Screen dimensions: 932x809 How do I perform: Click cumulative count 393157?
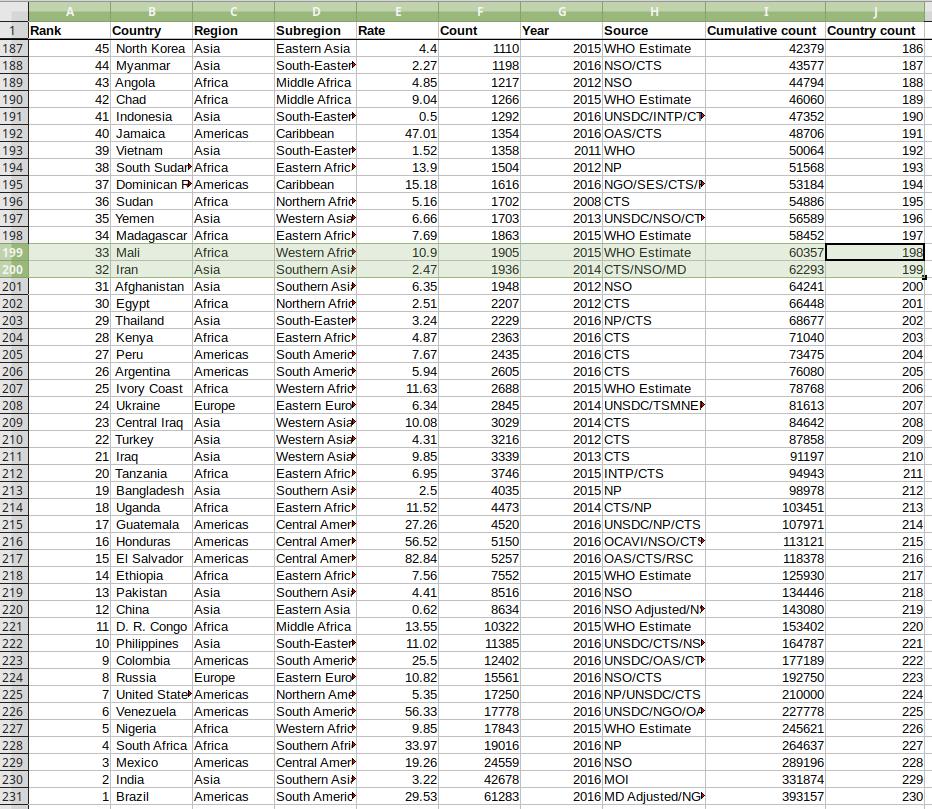pyautogui.click(x=766, y=797)
